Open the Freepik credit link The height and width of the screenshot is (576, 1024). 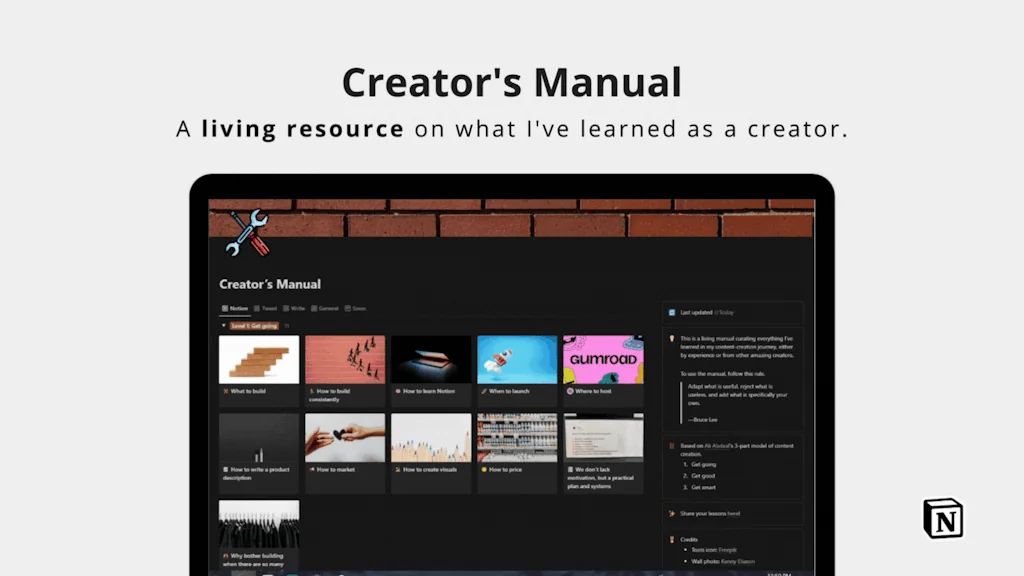[x=727, y=549]
